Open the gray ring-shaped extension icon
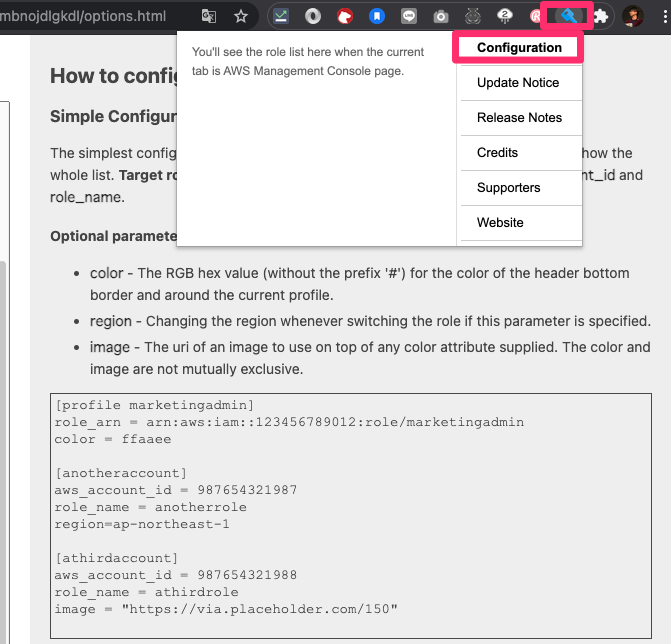 313,16
